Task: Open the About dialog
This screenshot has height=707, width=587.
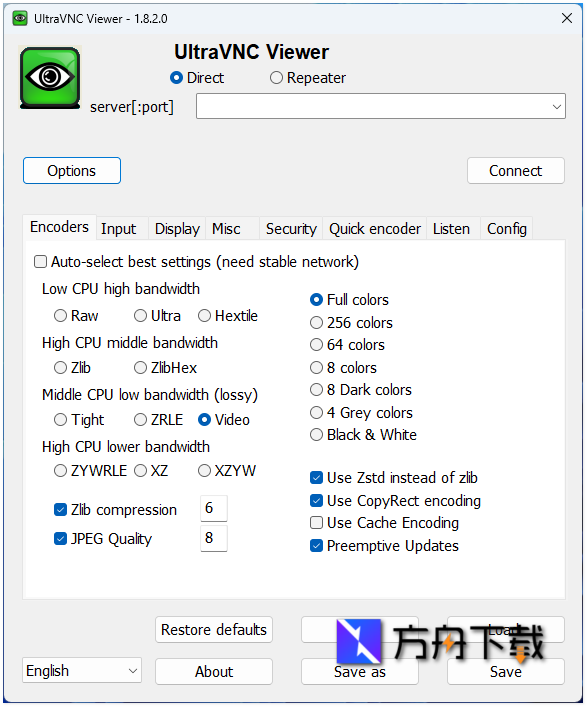Action: 214,671
